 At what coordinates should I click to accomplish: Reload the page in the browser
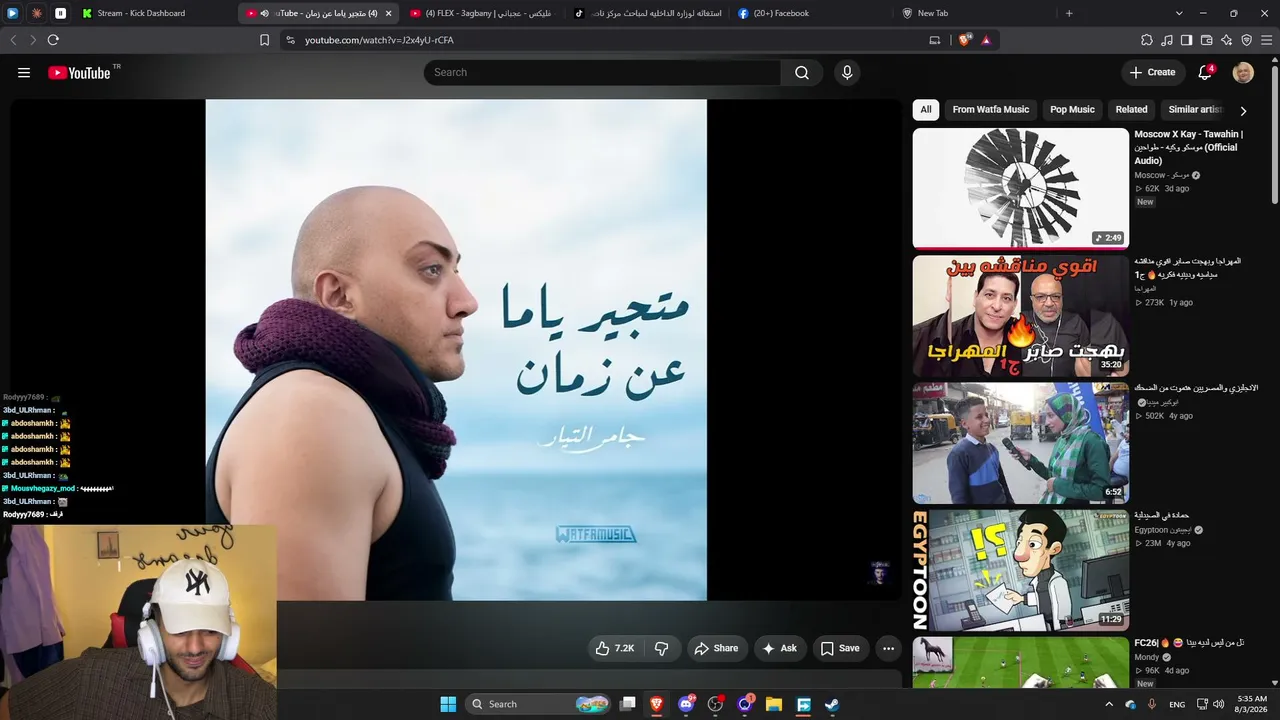(53, 40)
